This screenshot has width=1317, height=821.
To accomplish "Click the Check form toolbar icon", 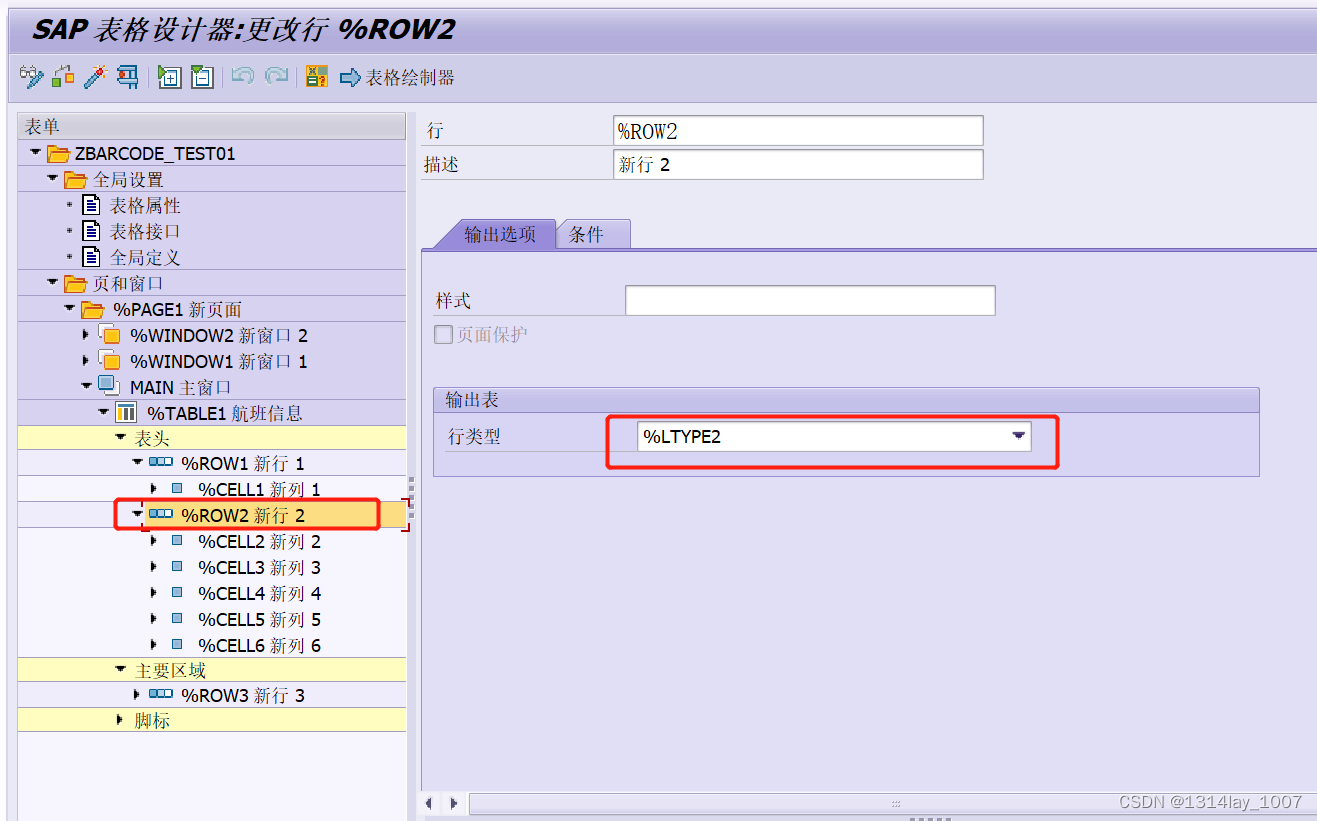I will [64, 77].
